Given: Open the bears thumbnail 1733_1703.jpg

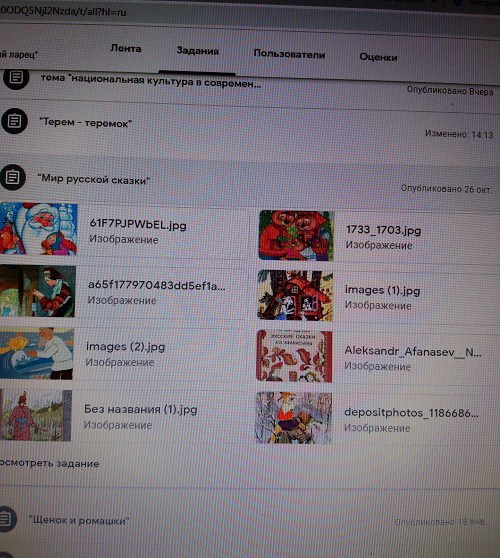Looking at the screenshot, I should (296, 235).
